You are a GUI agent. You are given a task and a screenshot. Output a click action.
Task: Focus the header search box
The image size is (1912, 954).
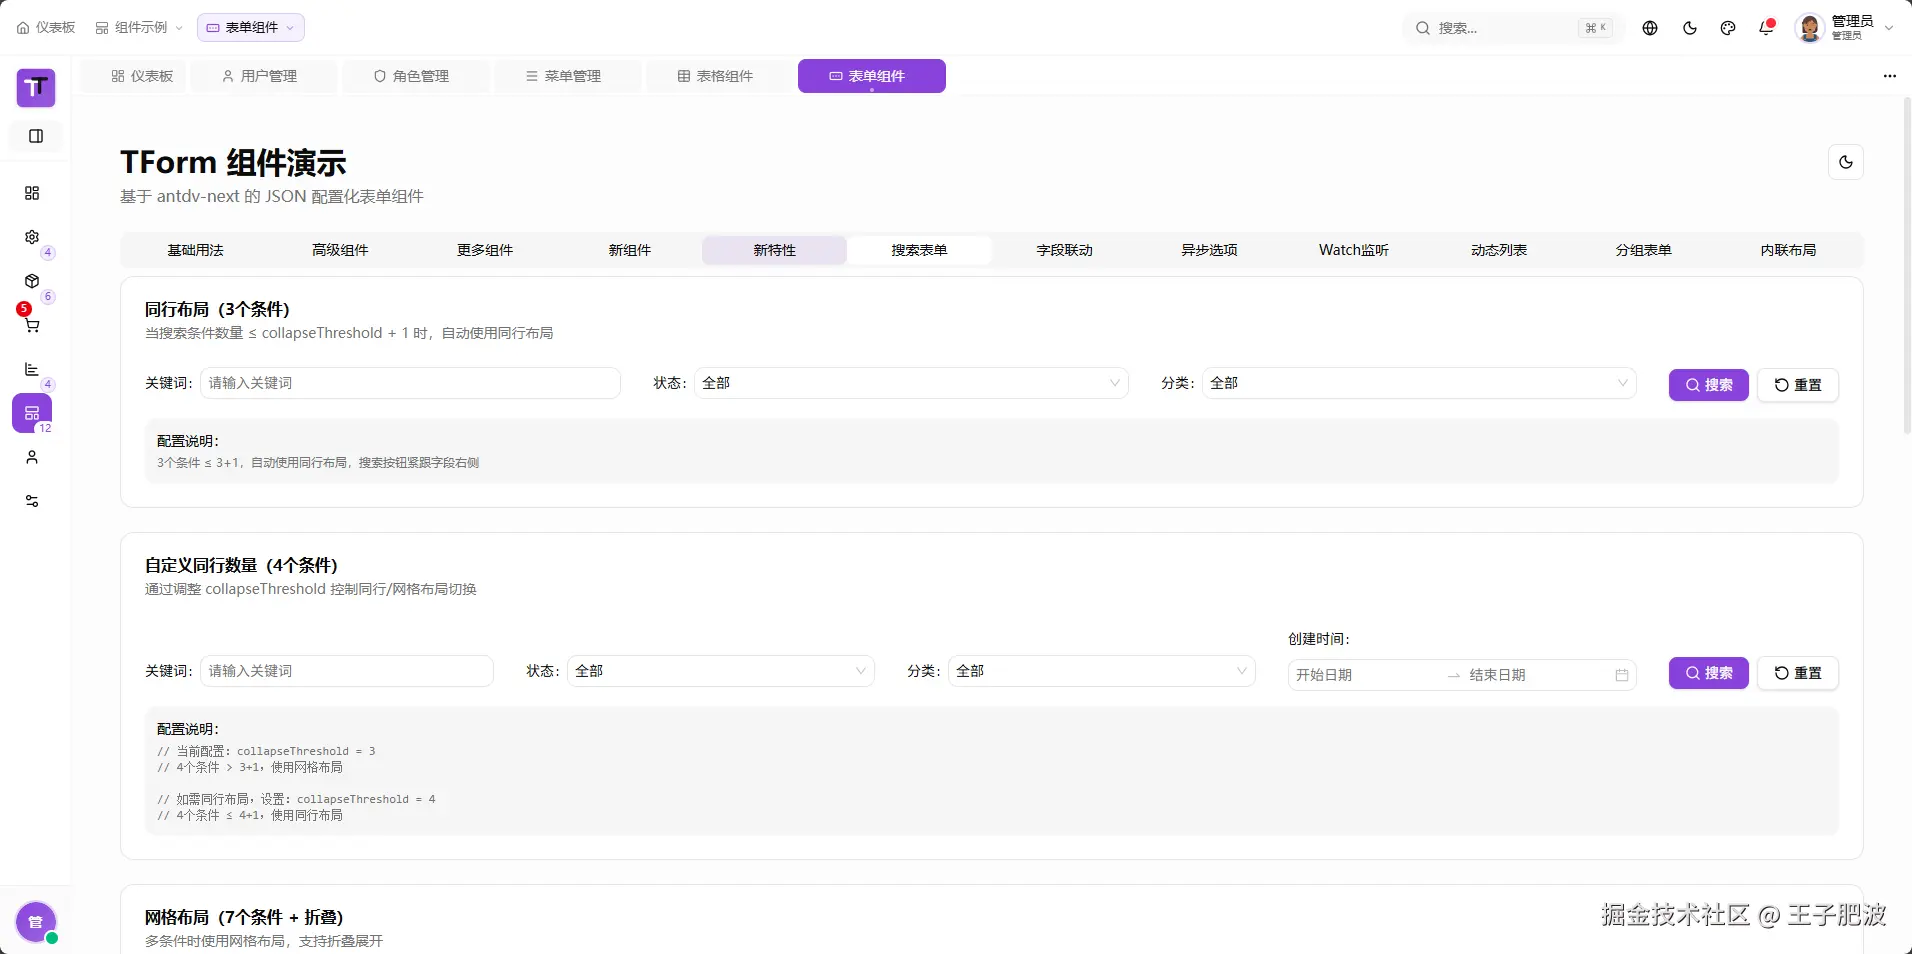tap(1514, 28)
